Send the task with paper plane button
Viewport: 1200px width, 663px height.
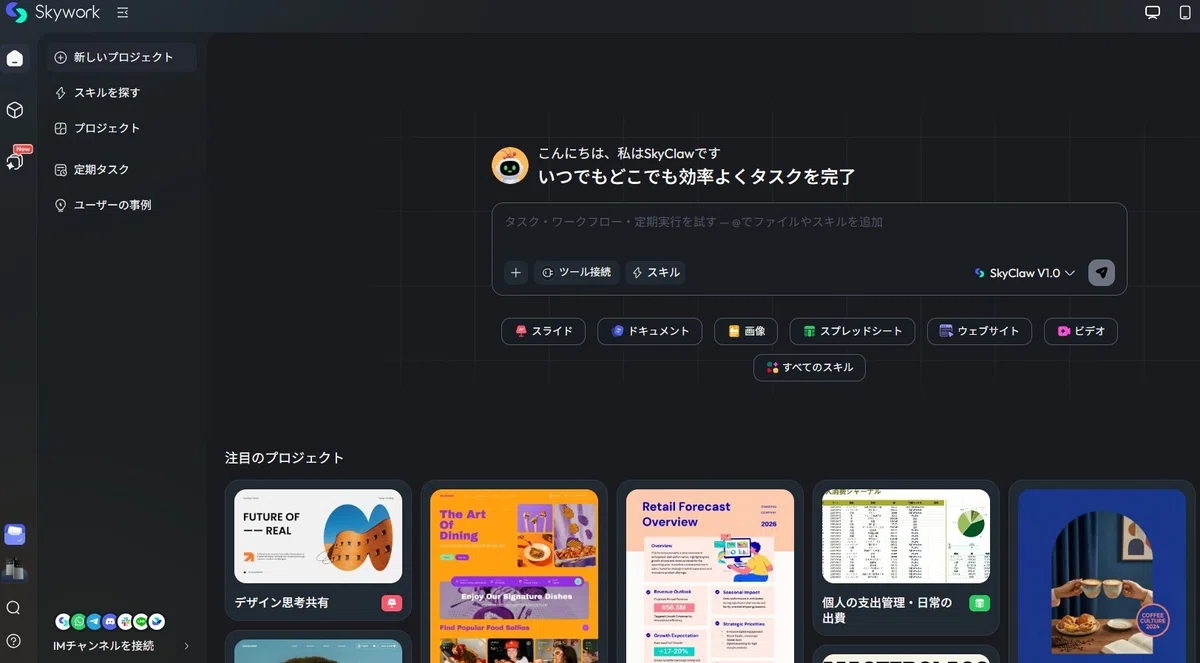coord(1101,273)
